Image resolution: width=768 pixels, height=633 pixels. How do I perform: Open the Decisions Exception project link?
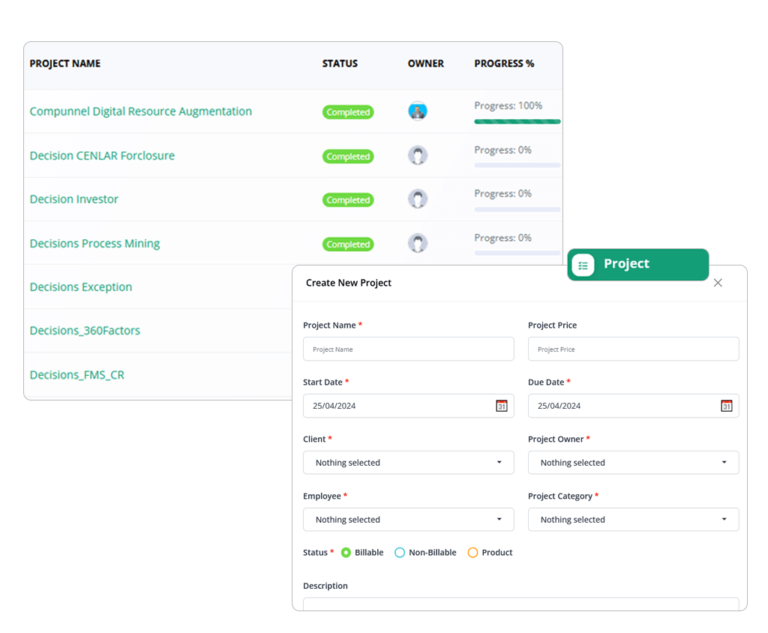tap(81, 287)
